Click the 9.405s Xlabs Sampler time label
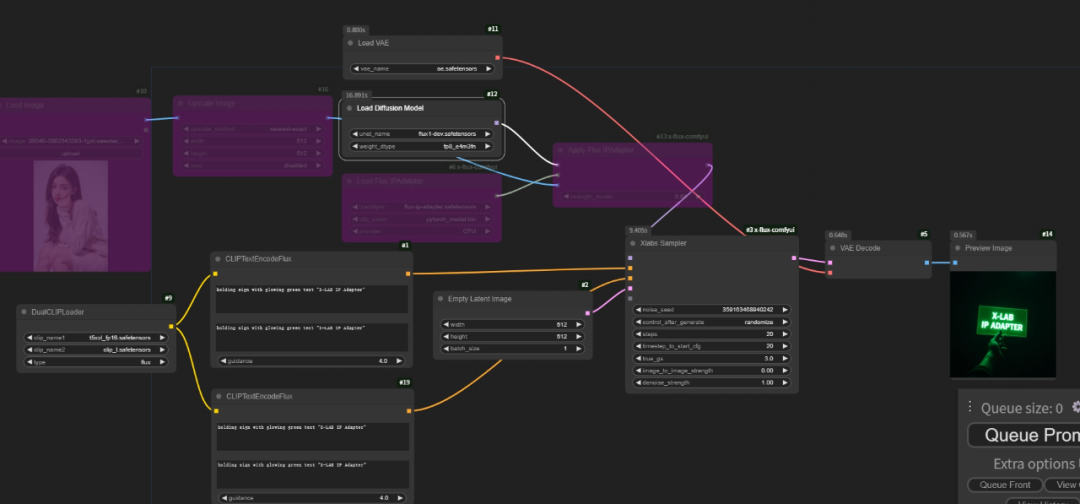This screenshot has width=1080, height=504. tap(637, 231)
